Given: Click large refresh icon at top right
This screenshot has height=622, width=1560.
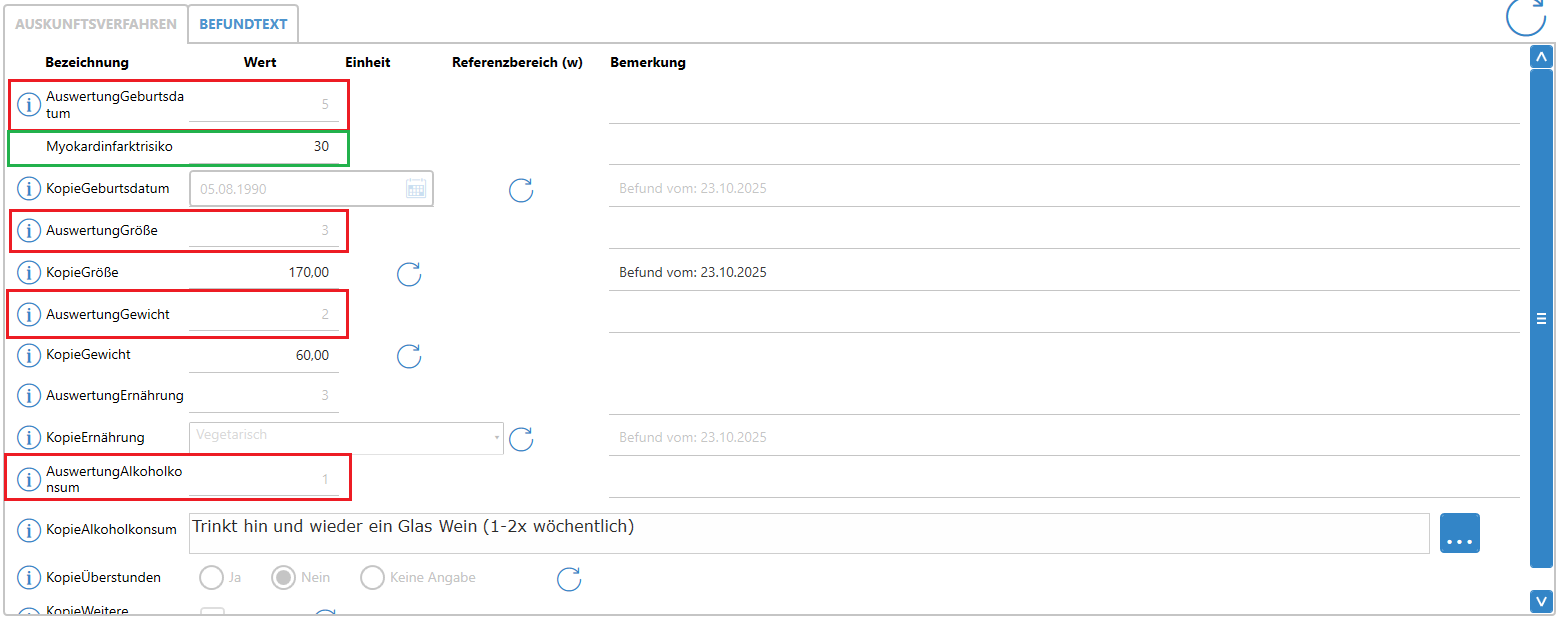Looking at the screenshot, I should [1526, 17].
